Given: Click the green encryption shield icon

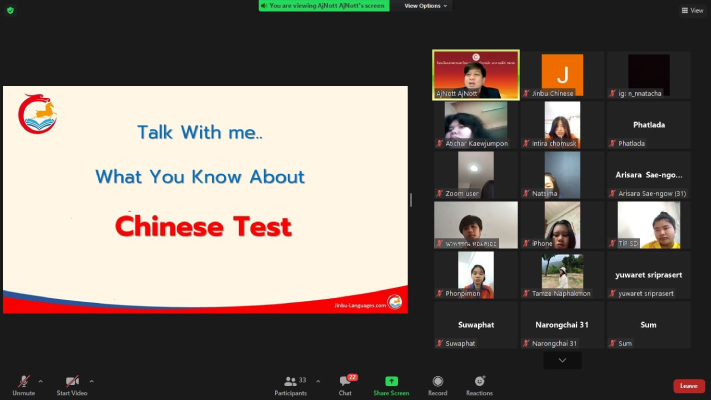Looking at the screenshot, I should click(x=9, y=10).
